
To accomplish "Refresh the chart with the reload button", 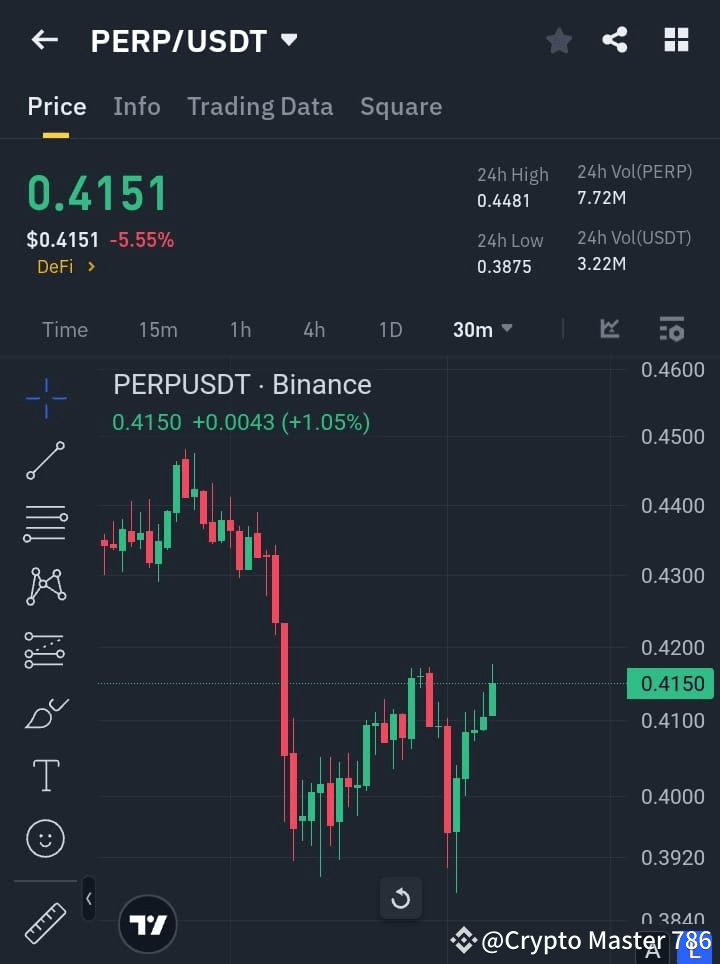I will point(401,898).
